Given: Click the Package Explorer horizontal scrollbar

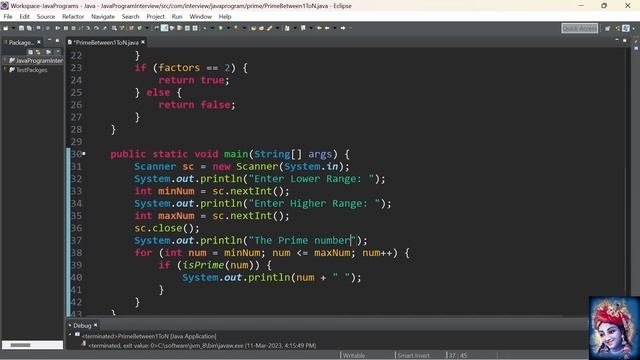Looking at the screenshot, I should point(32,345).
